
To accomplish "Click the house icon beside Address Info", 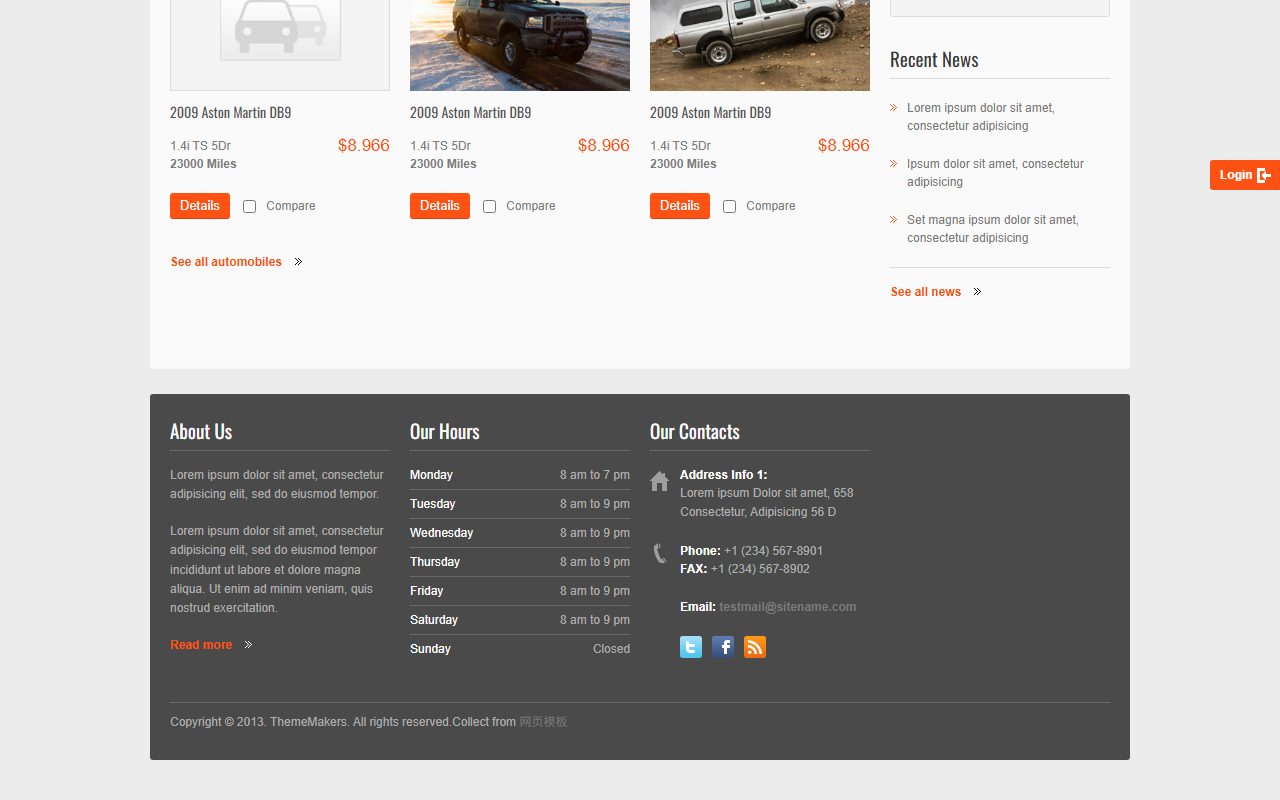I will coord(659,482).
